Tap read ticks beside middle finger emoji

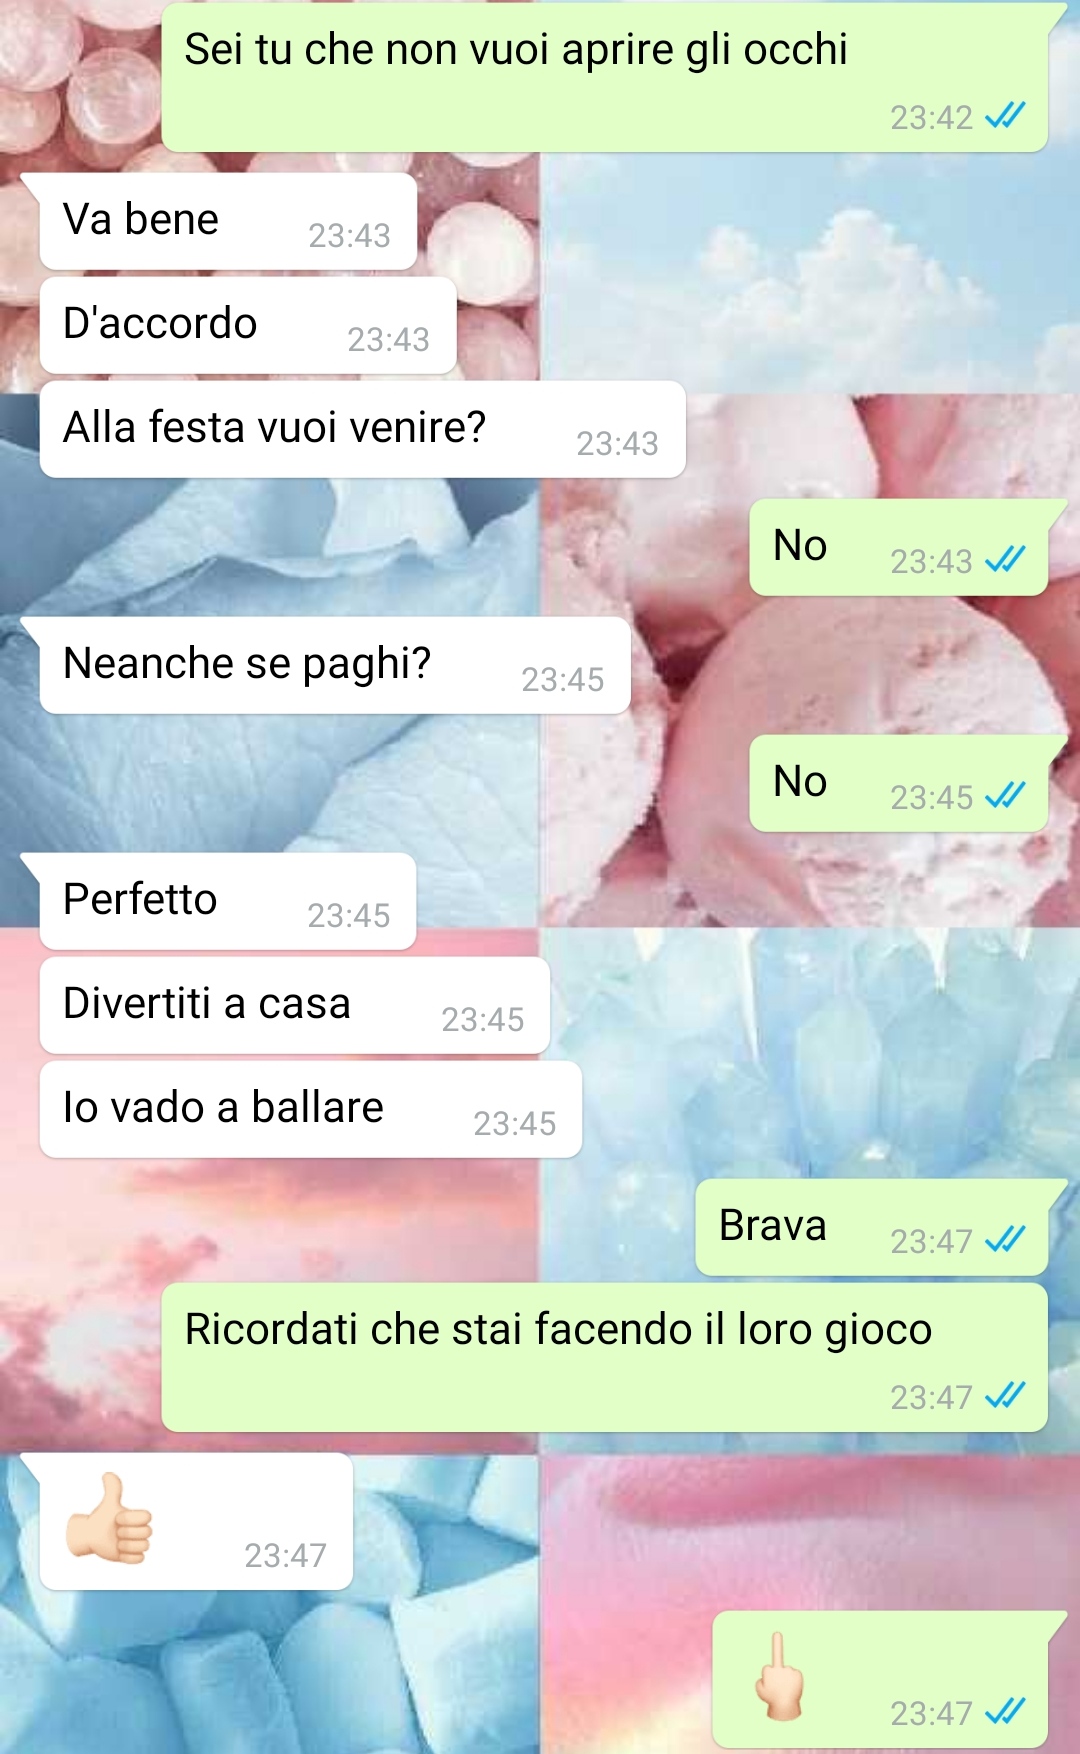tap(1005, 1712)
